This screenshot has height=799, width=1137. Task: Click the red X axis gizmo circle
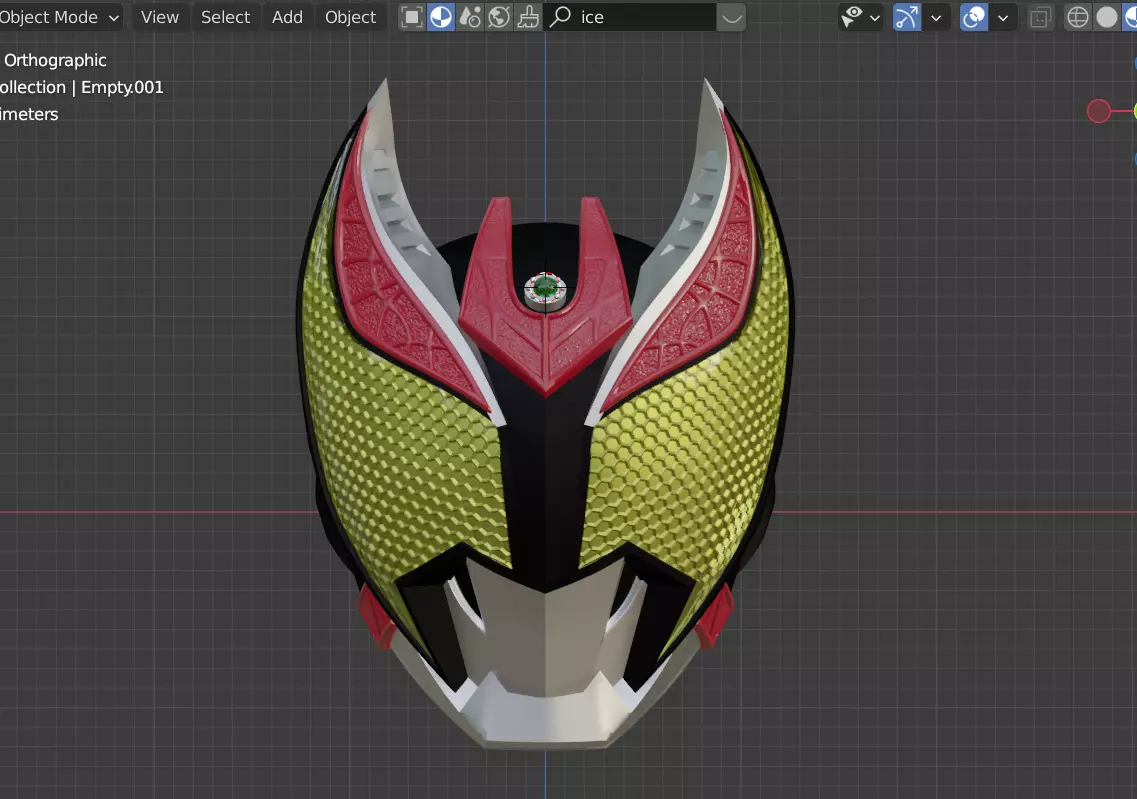click(x=1099, y=111)
